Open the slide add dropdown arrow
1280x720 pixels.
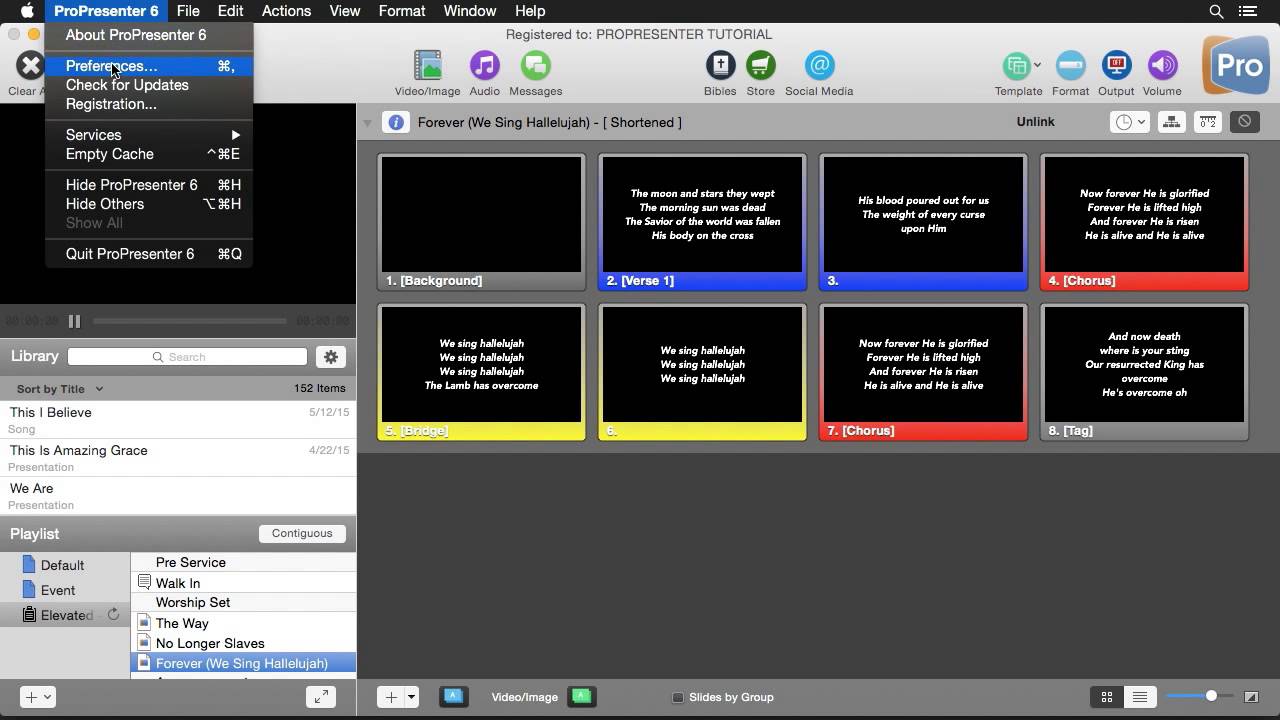(411, 697)
